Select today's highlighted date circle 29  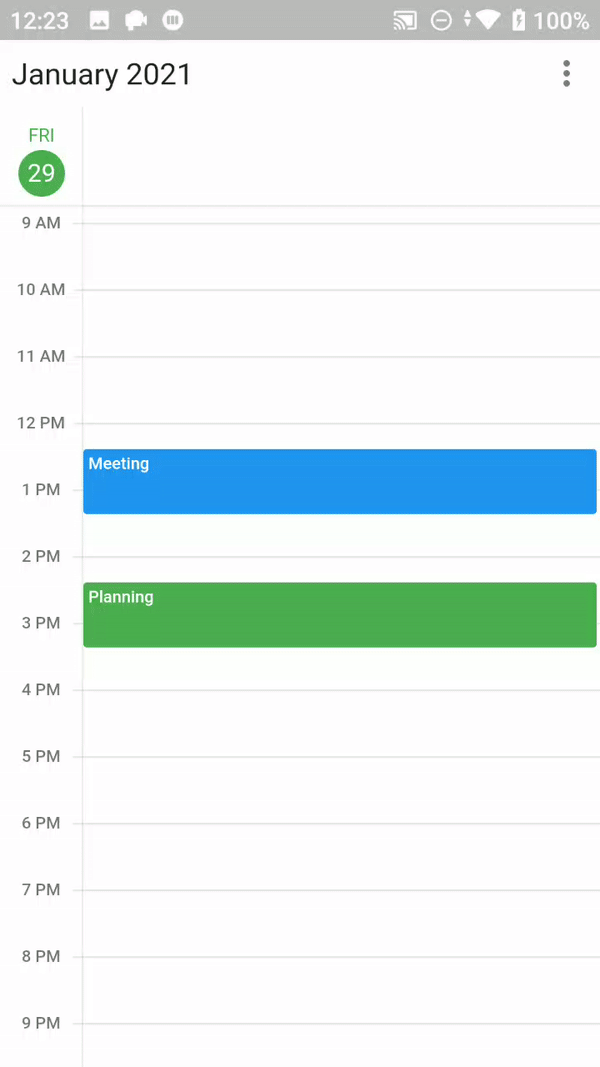pos(41,173)
